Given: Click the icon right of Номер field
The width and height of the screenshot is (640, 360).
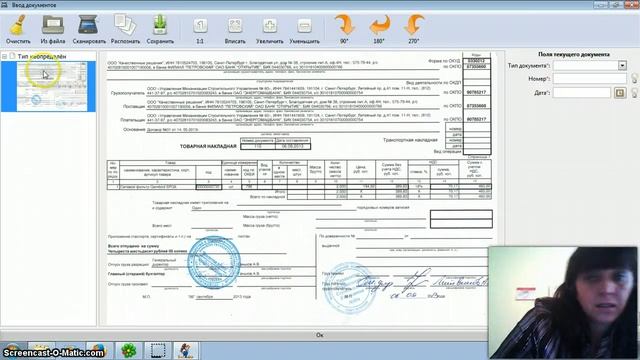Looking at the screenshot, I should 634,78.
